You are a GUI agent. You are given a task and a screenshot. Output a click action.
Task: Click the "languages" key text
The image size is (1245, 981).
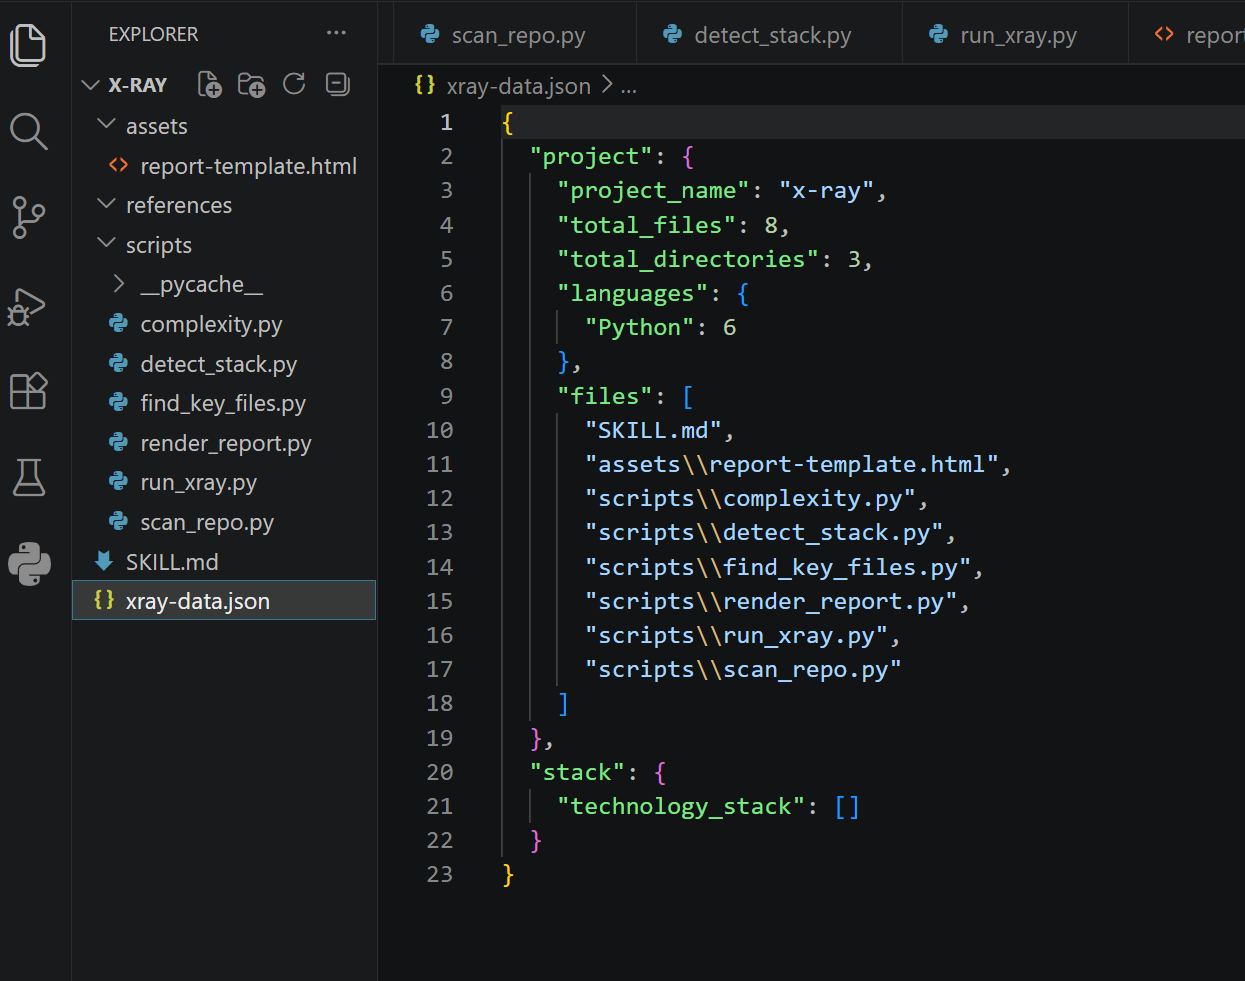[x=633, y=293]
